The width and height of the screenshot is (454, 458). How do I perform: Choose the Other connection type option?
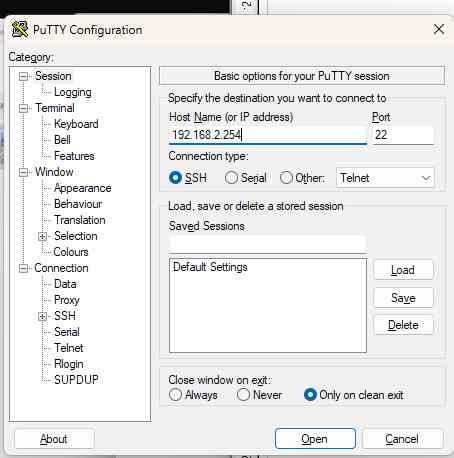pos(286,178)
